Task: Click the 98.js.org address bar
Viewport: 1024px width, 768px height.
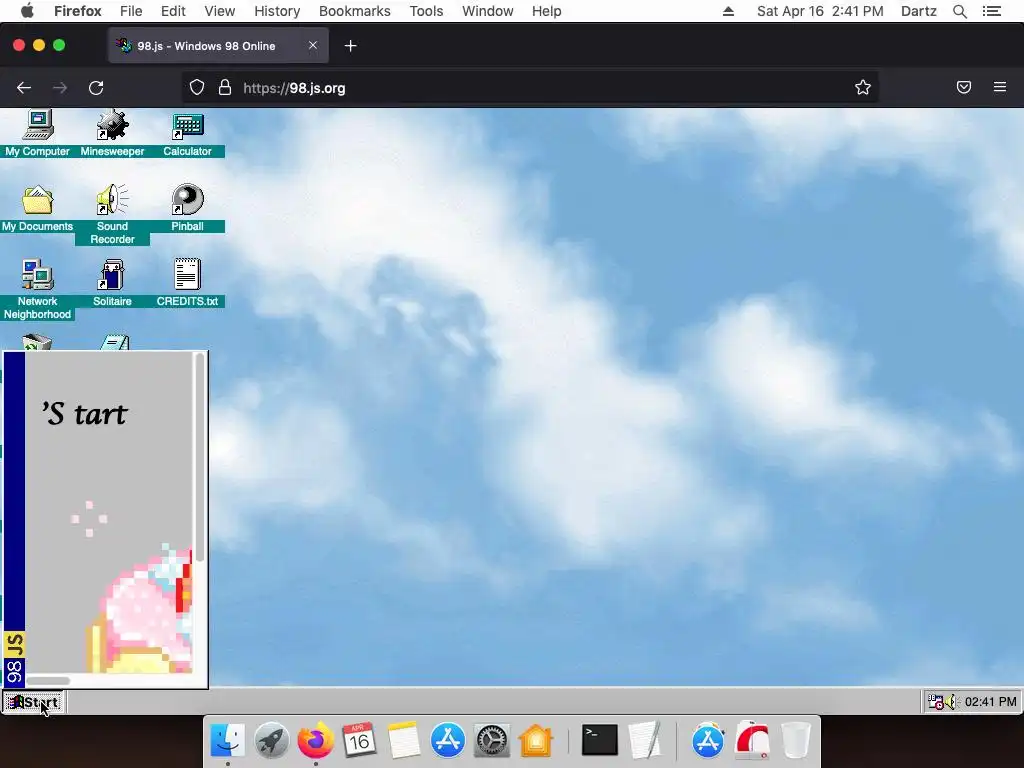Action: [x=529, y=88]
